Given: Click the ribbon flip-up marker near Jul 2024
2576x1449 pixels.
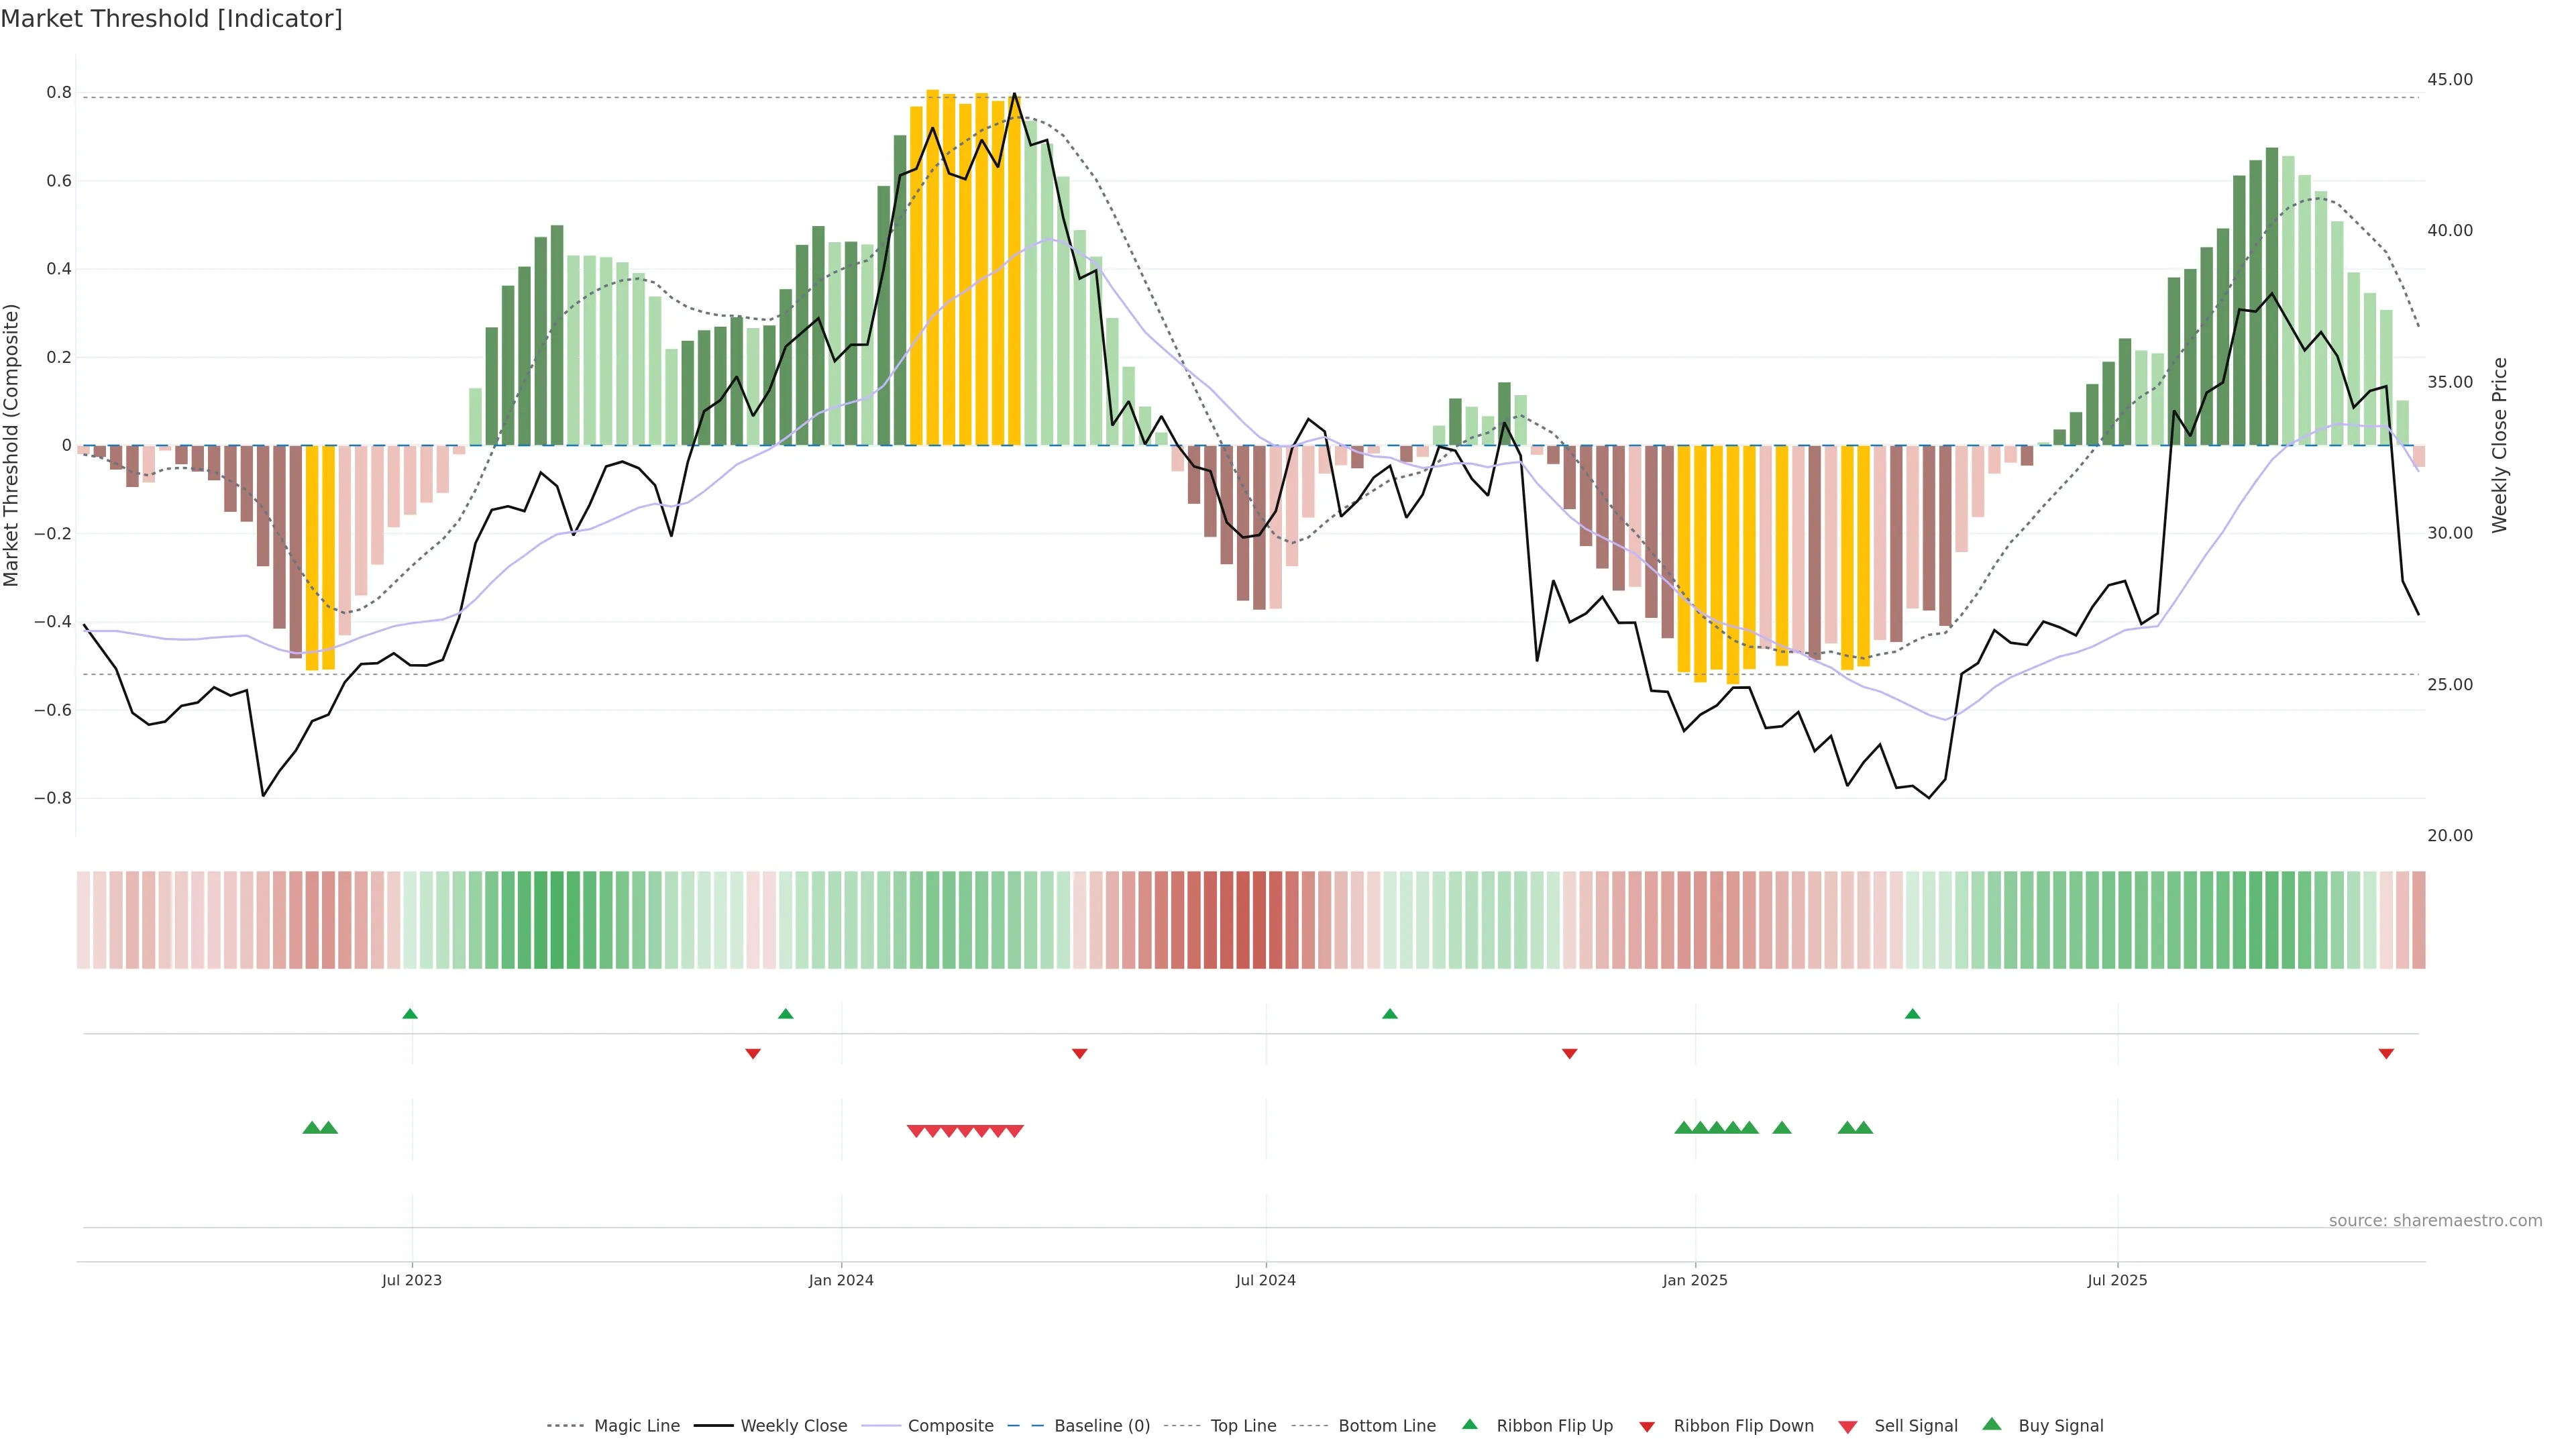Looking at the screenshot, I should coord(1389,1014).
